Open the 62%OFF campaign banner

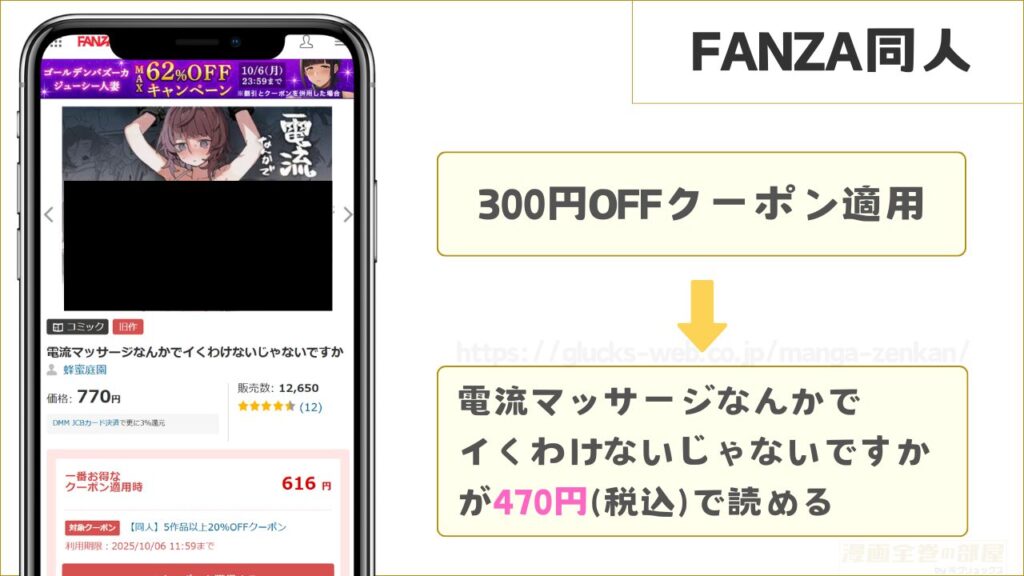click(197, 79)
